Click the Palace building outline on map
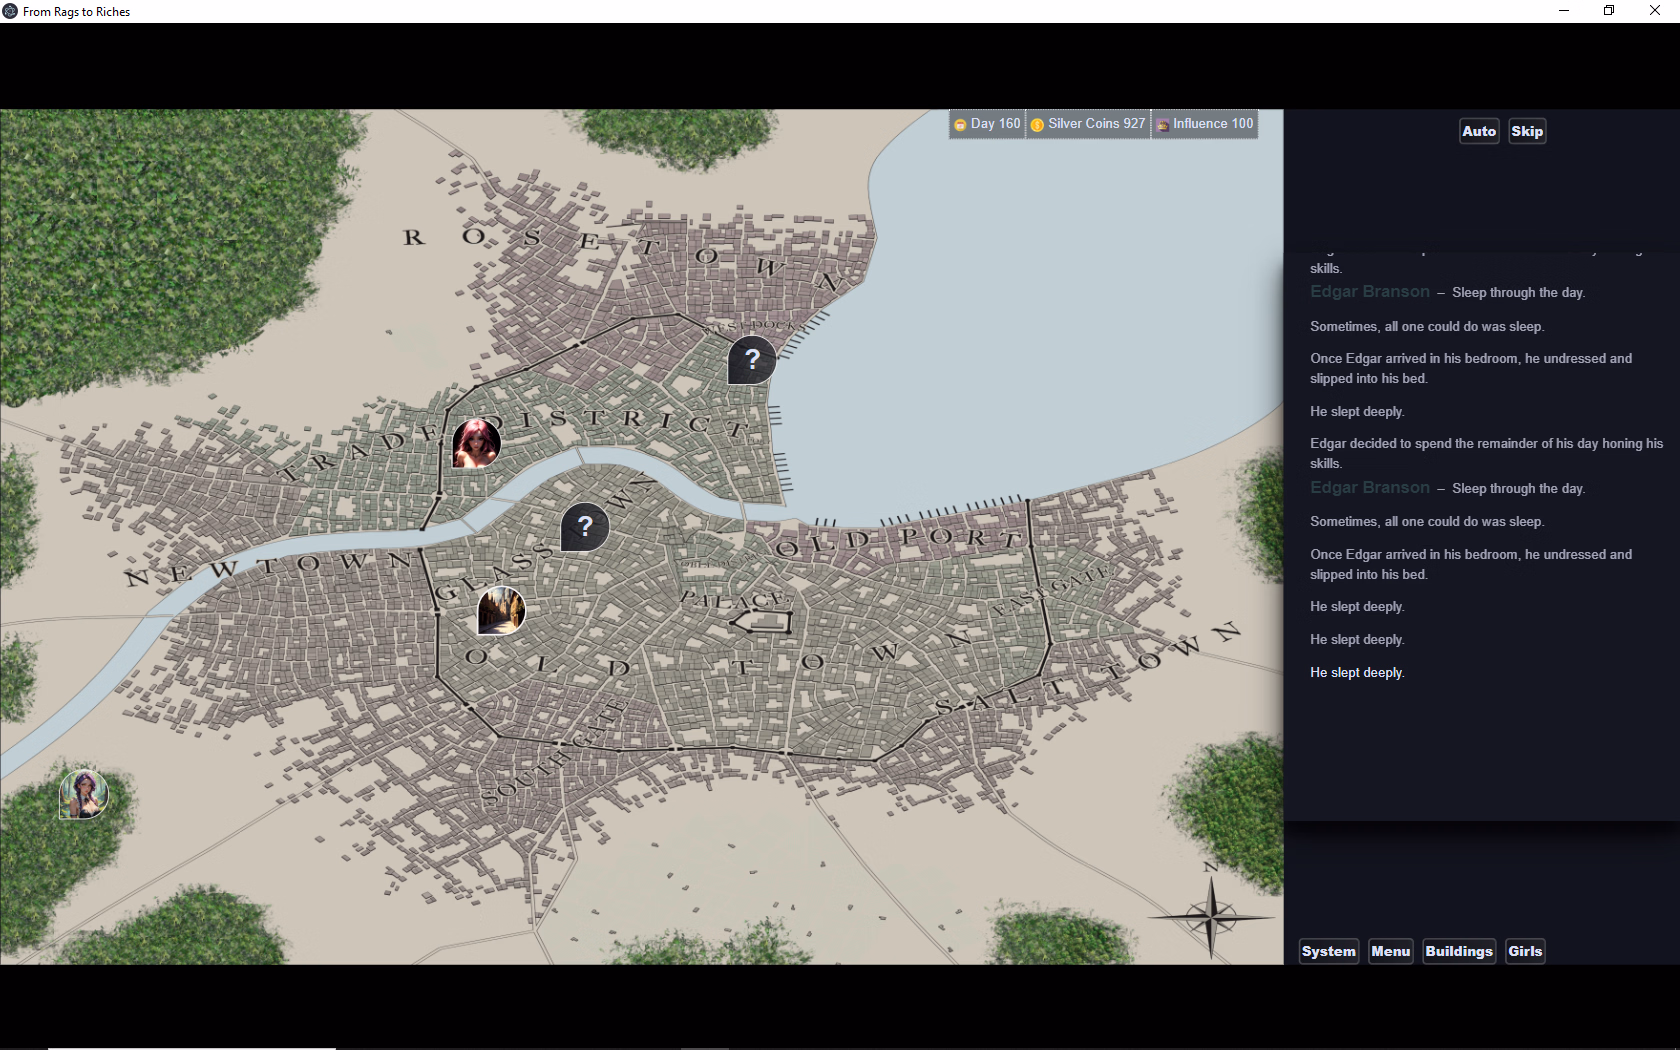The image size is (1680, 1050). click(763, 623)
